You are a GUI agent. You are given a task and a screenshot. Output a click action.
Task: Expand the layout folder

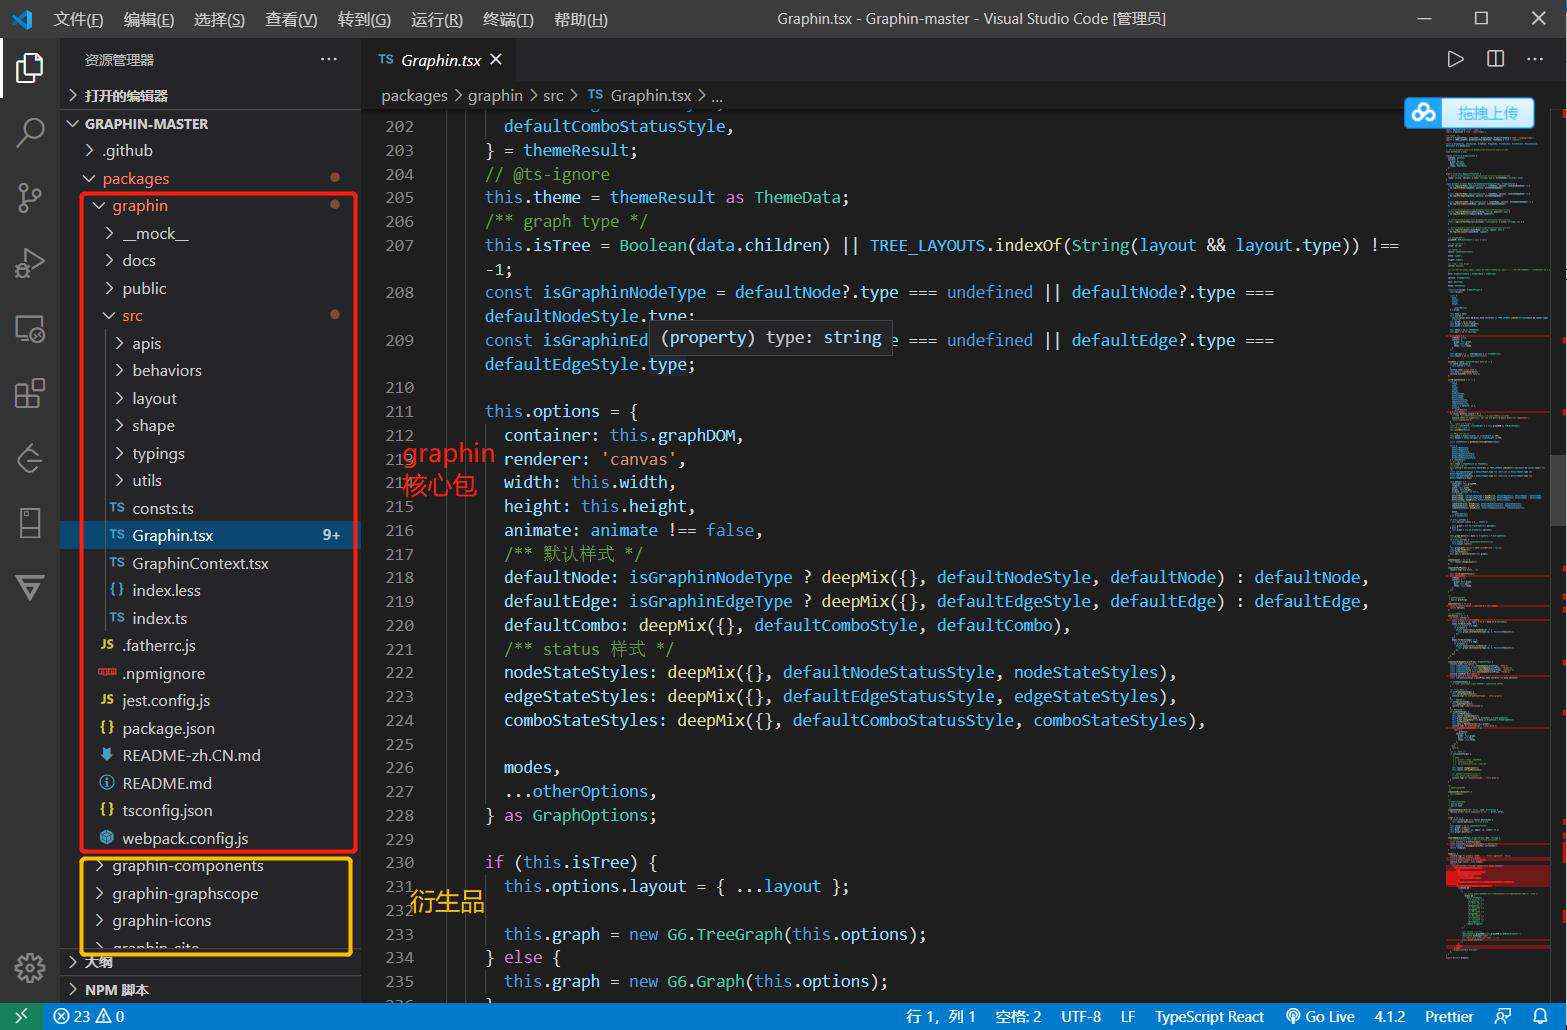(210, 398)
